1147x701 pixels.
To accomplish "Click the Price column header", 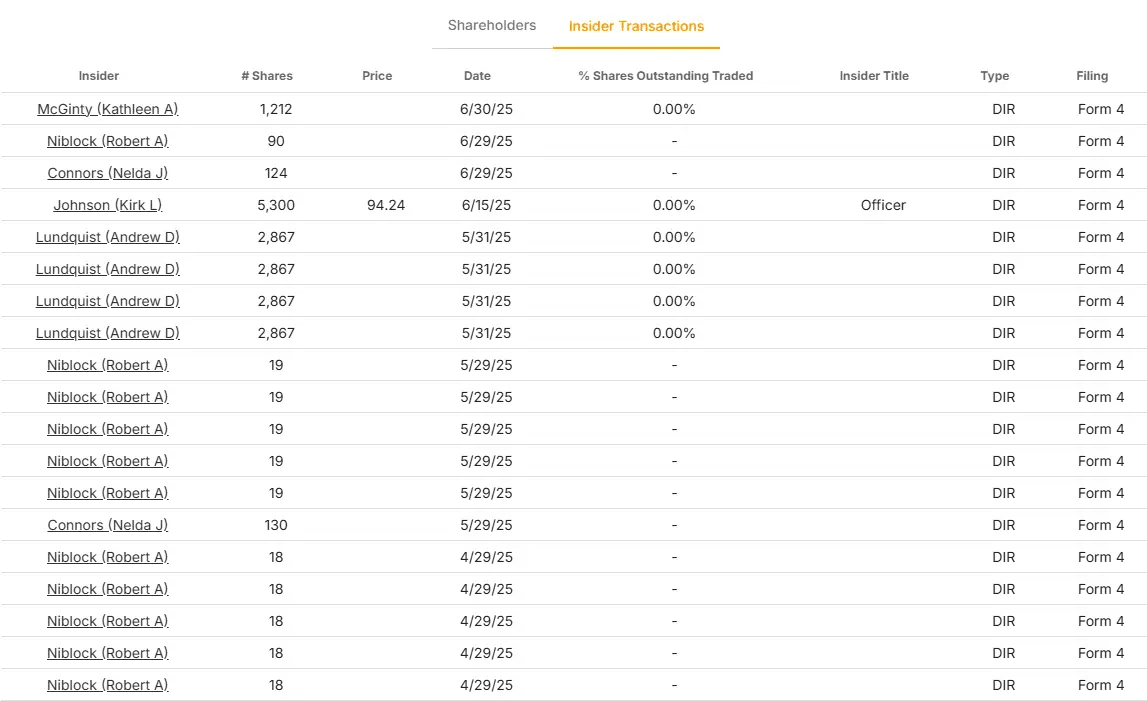I will pos(377,75).
